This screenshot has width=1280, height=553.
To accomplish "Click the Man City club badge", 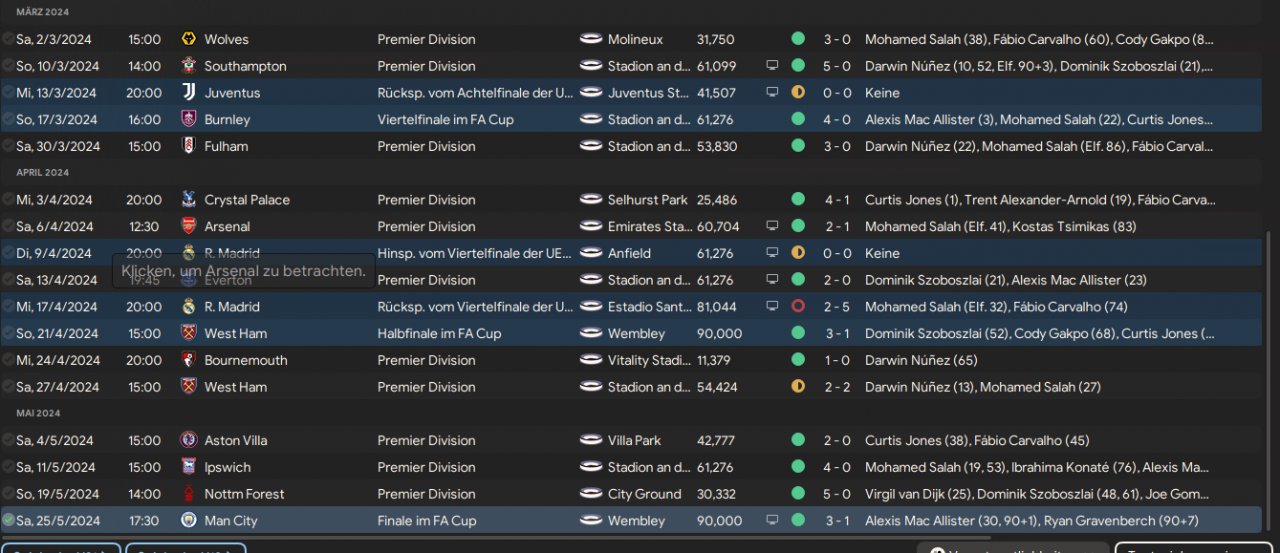I will click(188, 521).
